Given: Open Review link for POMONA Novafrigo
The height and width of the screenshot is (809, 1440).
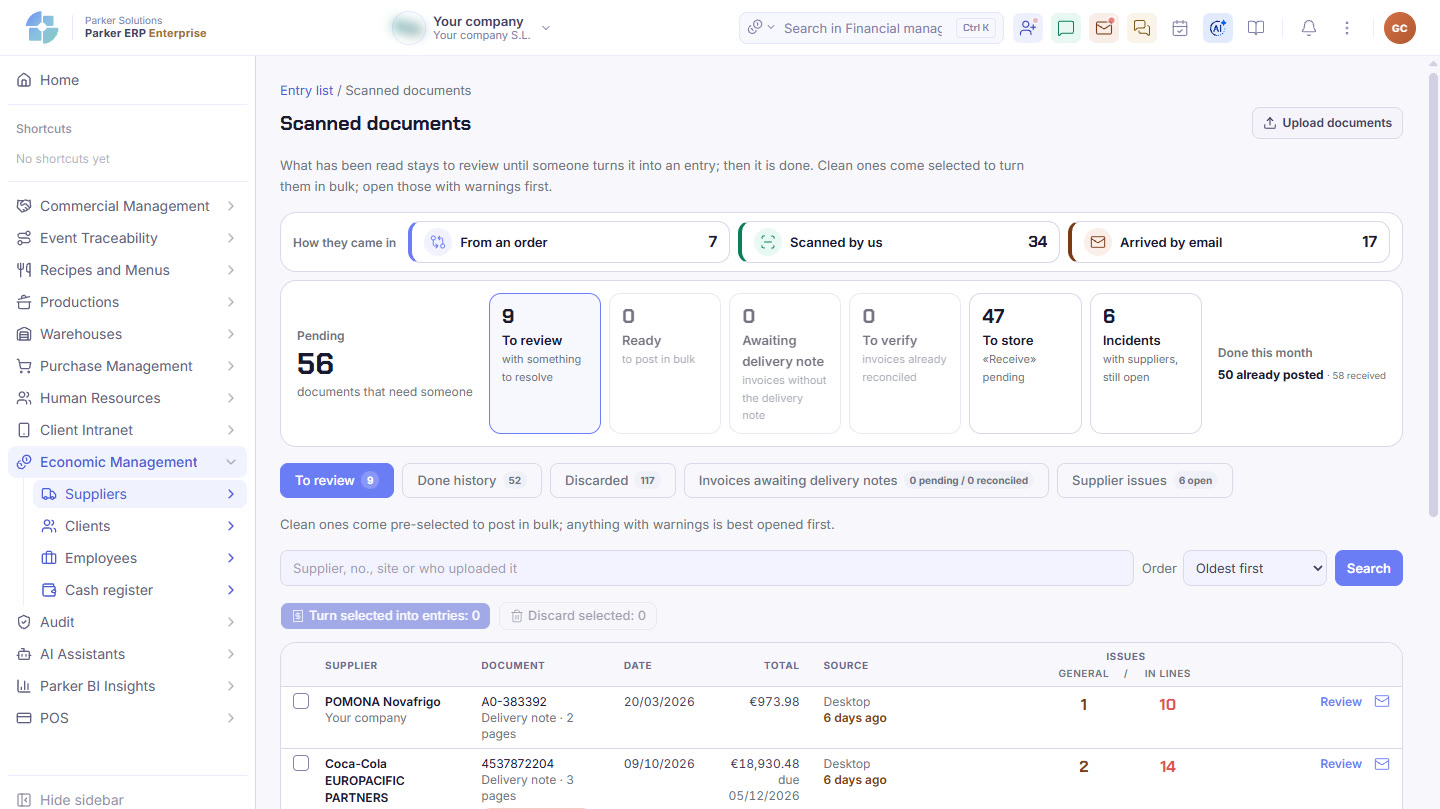Looking at the screenshot, I should point(1341,702).
